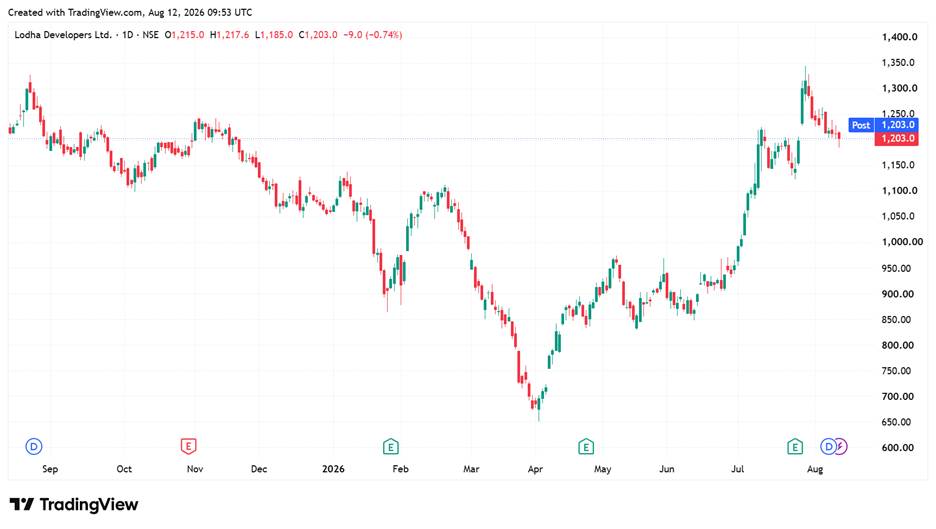Screen dimensions: 936x529
Task: Click the May label on the time axis
Action: [x=603, y=469]
